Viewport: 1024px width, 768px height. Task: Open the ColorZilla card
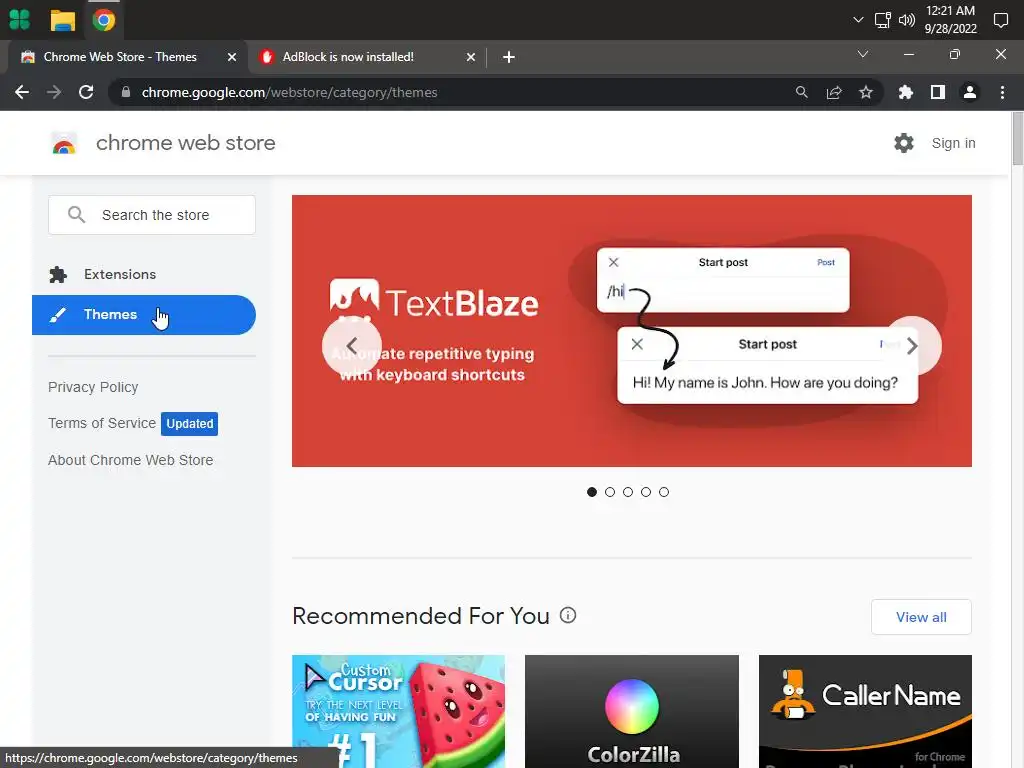(632, 711)
